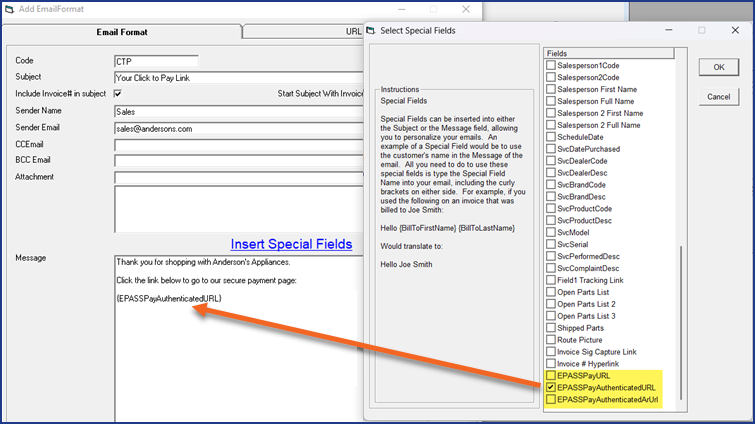Screen dimensions: 755x424
Task: Uncheck EPASSPayAuthenticatedURL field
Action: (x=551, y=387)
